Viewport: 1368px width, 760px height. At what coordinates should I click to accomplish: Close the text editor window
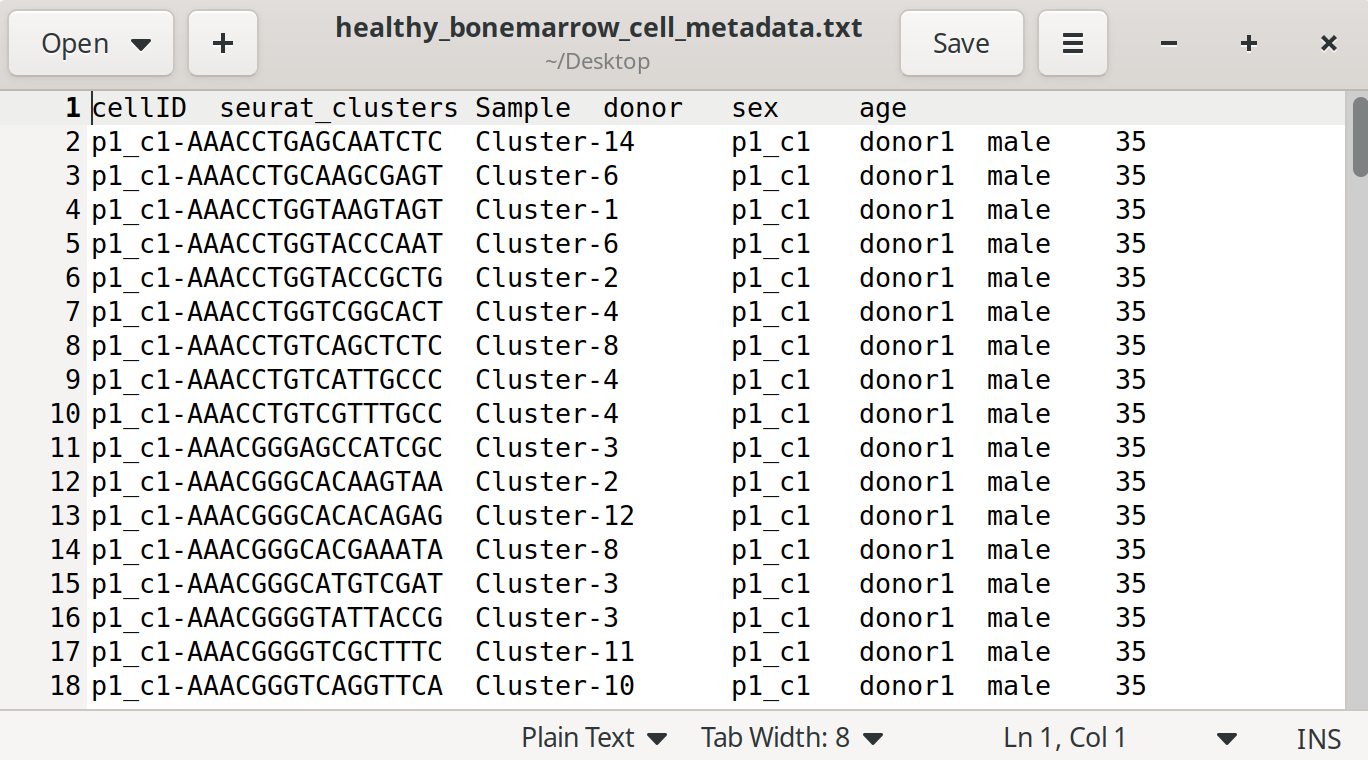pos(1329,43)
